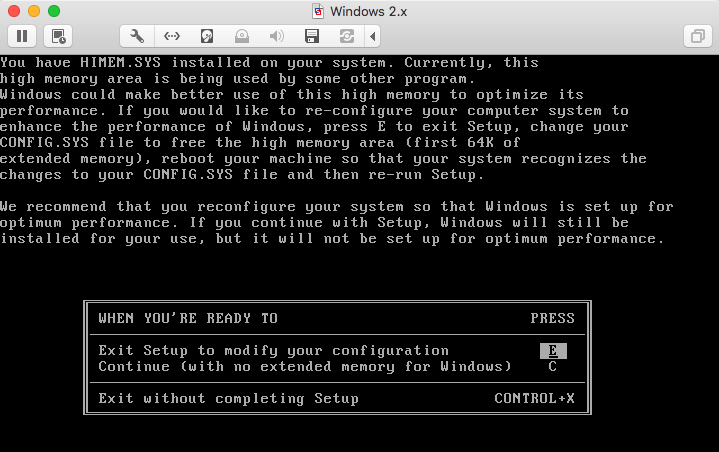The image size is (719, 452).
Task: Click the network adapter icon
Action: [x=172, y=36]
